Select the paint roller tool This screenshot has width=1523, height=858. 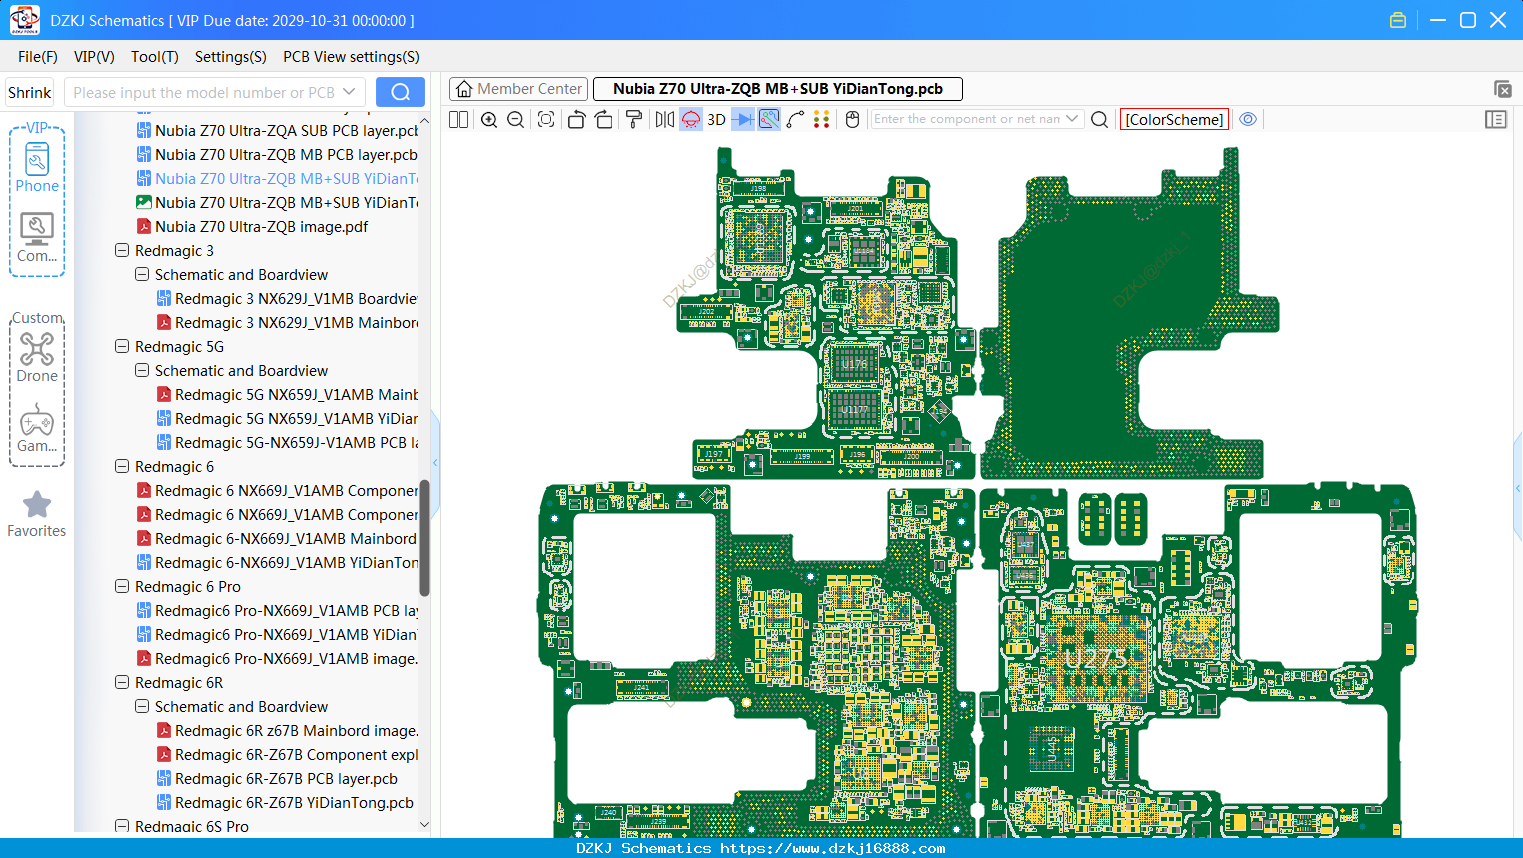coord(634,119)
